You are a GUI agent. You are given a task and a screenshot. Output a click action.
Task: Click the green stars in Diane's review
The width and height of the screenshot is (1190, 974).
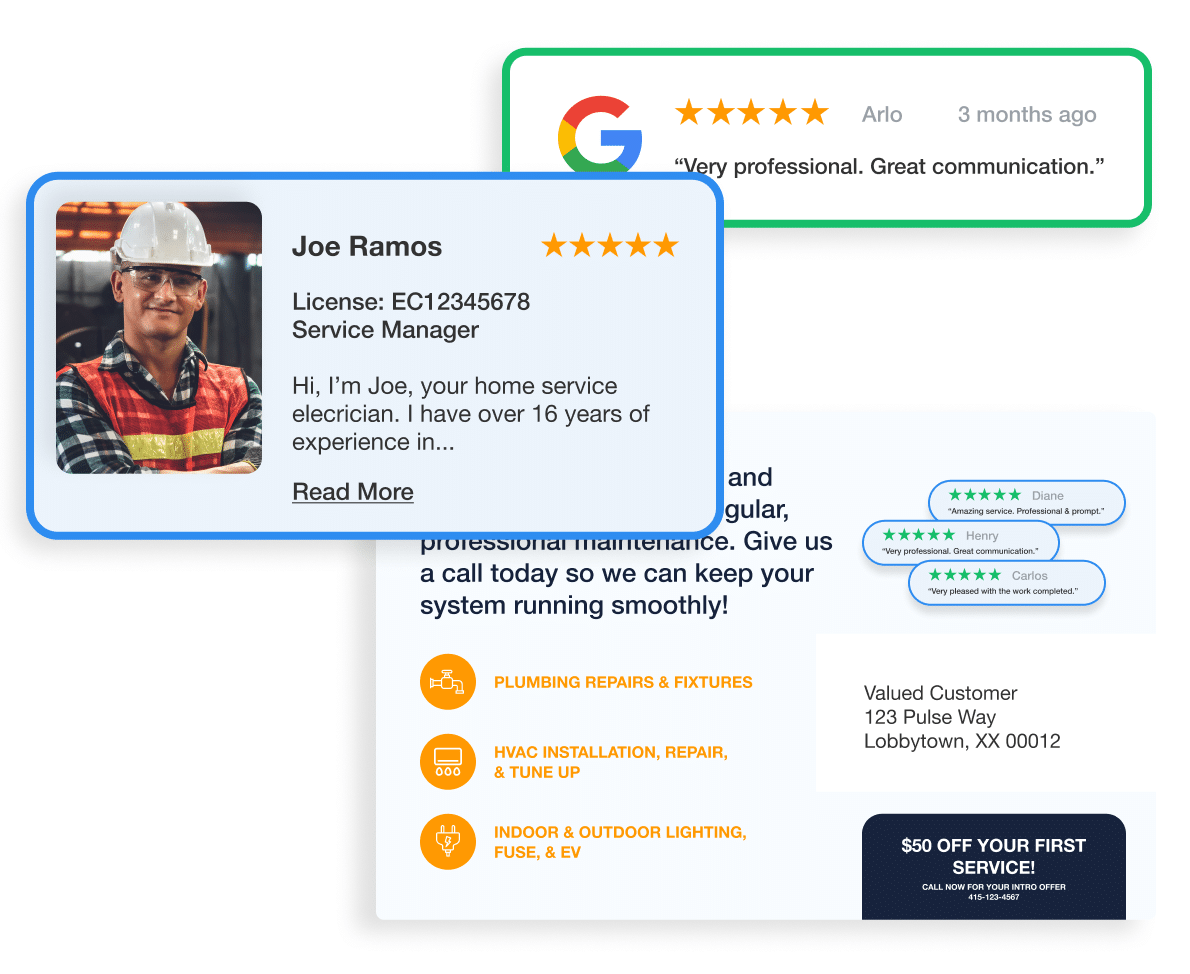(984, 495)
